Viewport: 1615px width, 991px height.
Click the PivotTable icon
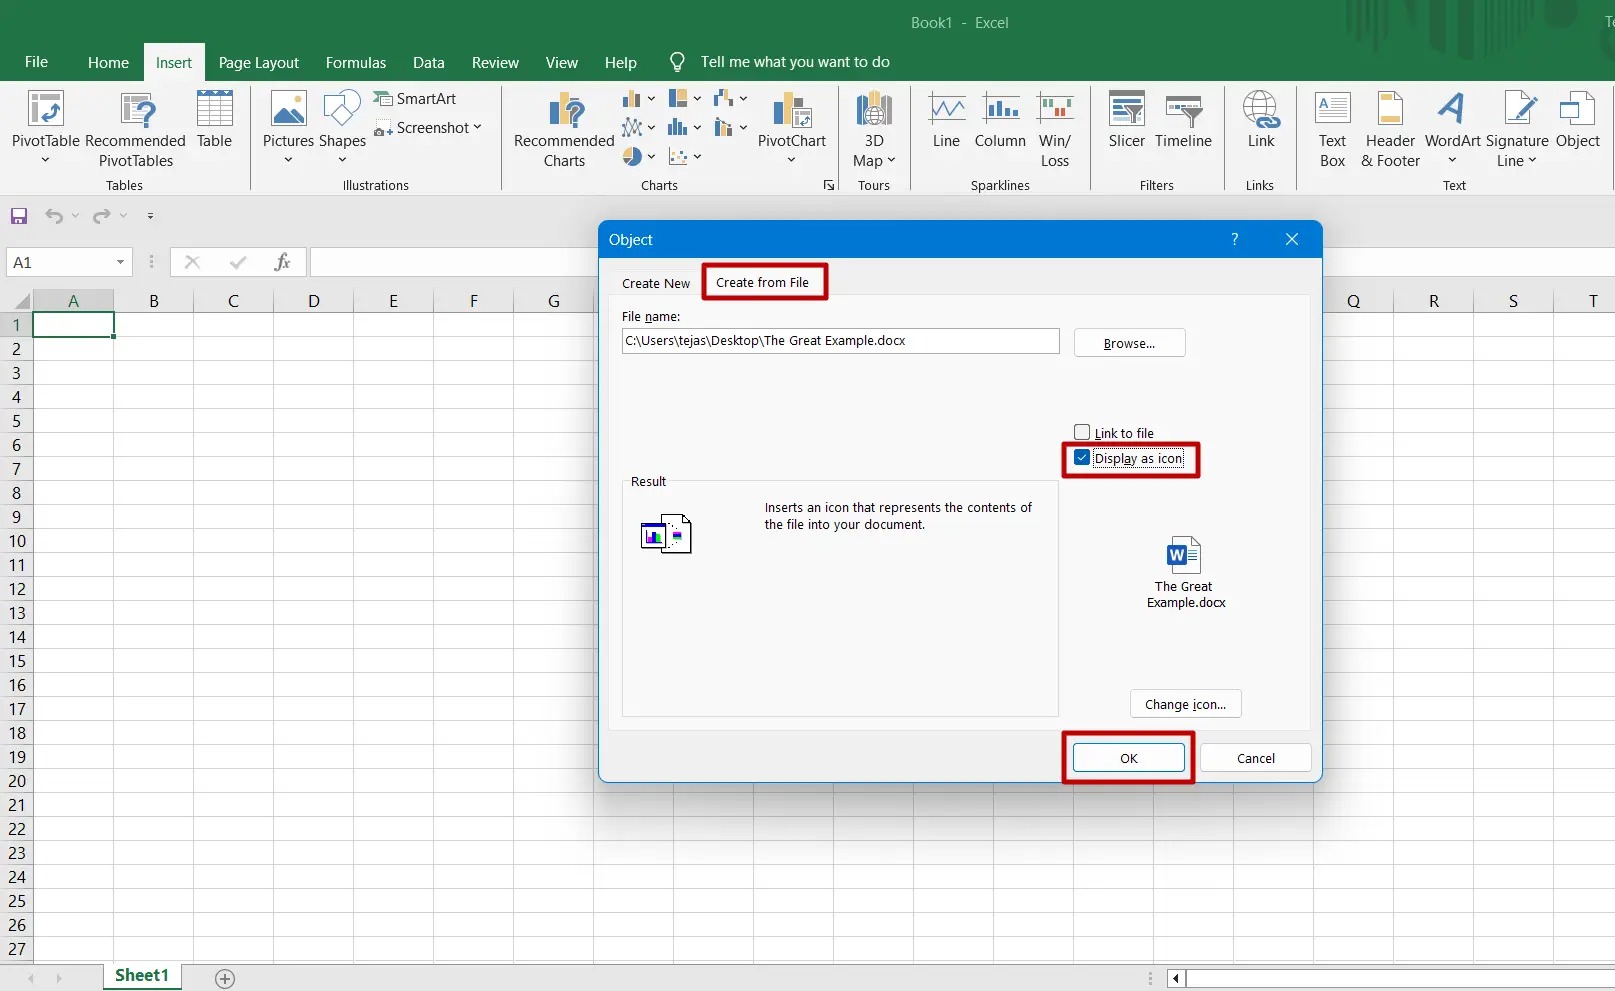pos(45,110)
